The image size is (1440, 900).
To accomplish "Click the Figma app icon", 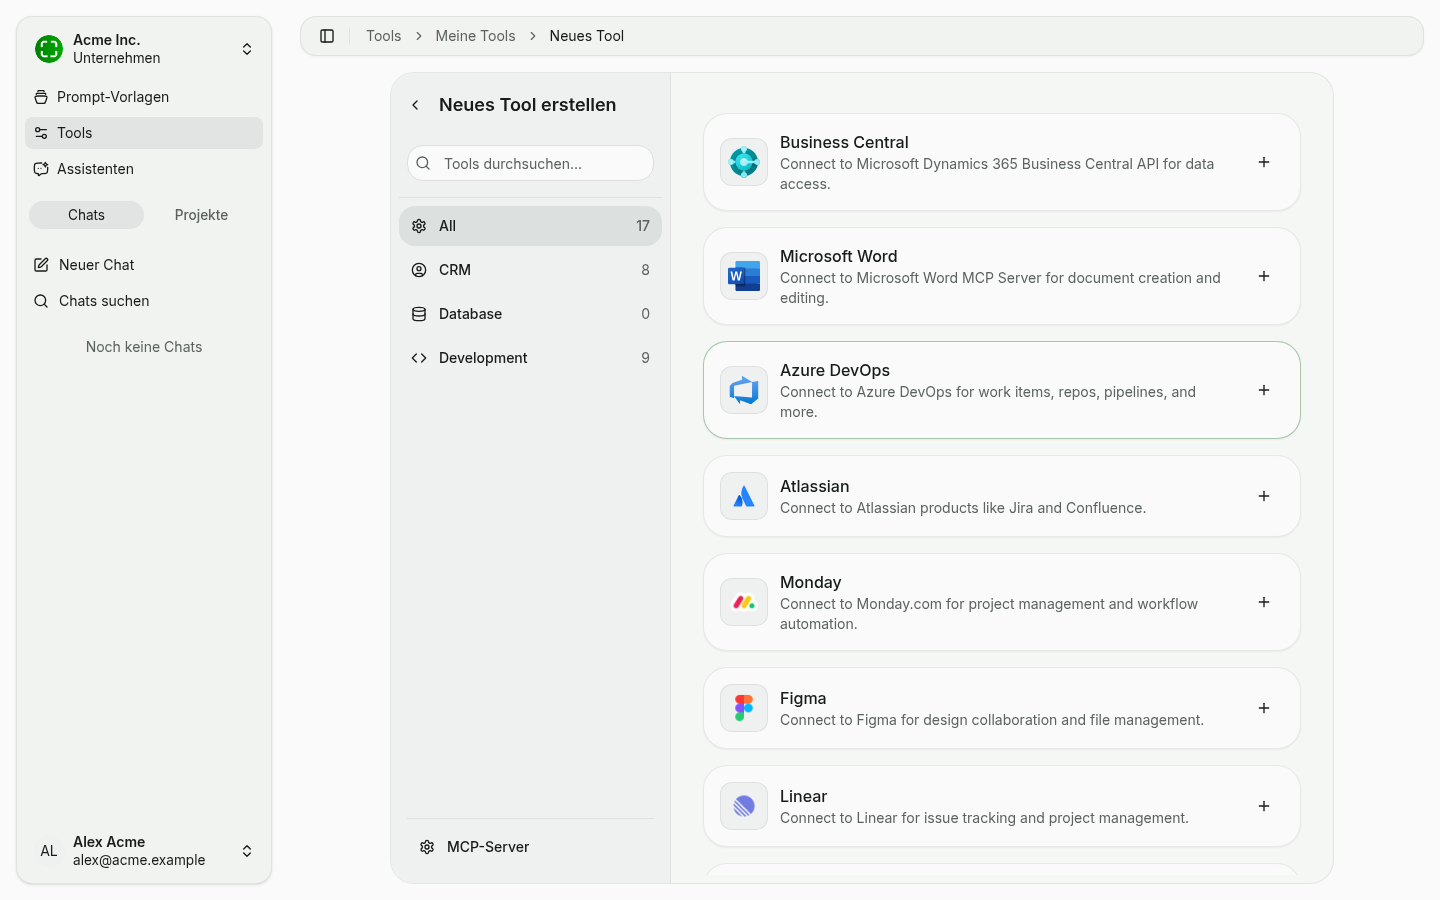I will tap(744, 708).
